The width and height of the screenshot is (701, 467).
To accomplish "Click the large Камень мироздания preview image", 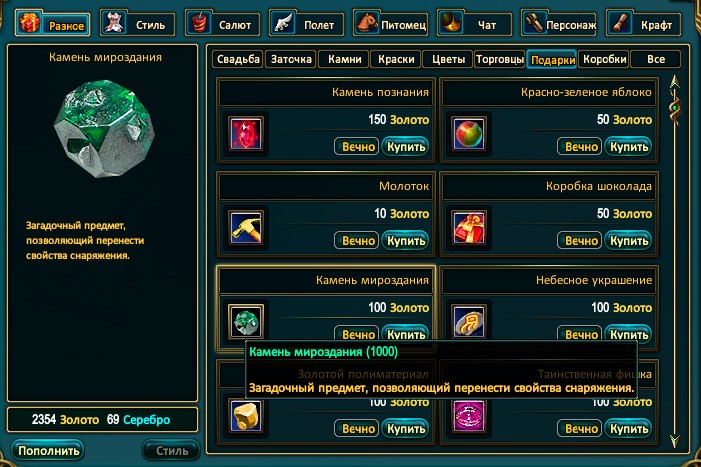I will 105,128.
